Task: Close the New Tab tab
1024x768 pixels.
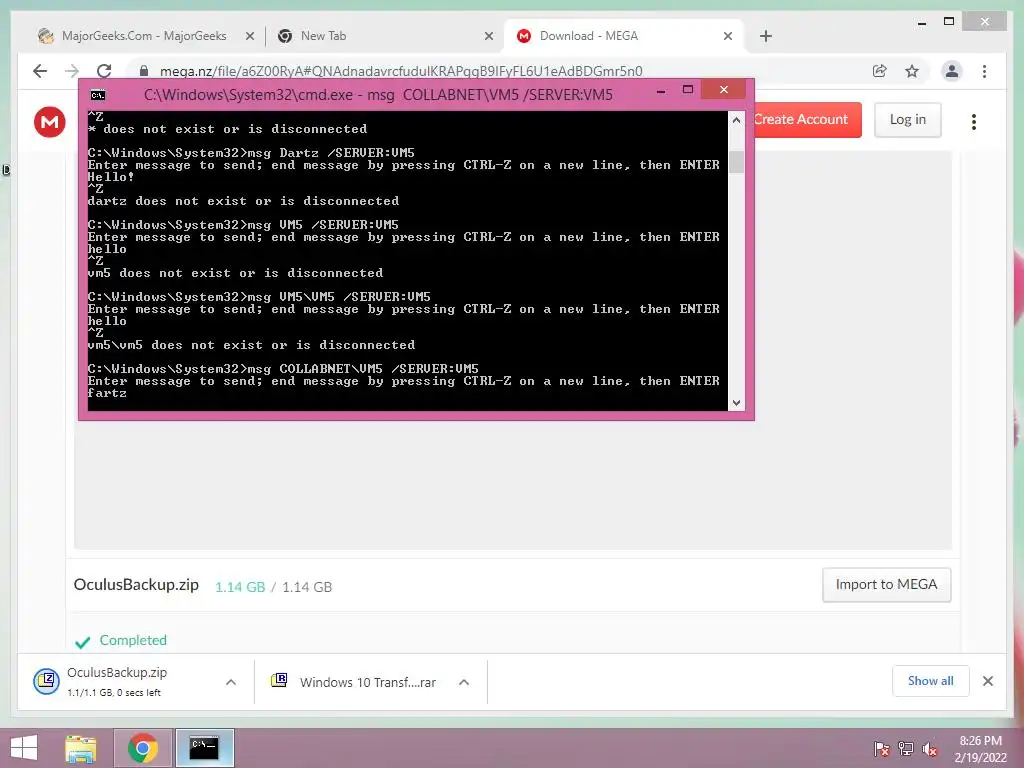Action: [x=488, y=36]
